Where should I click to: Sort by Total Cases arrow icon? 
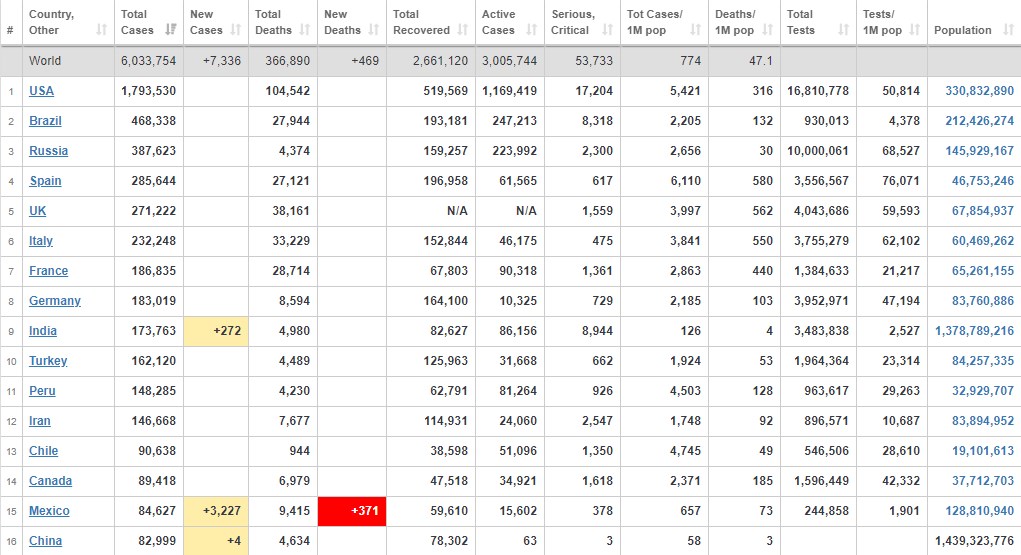171,30
